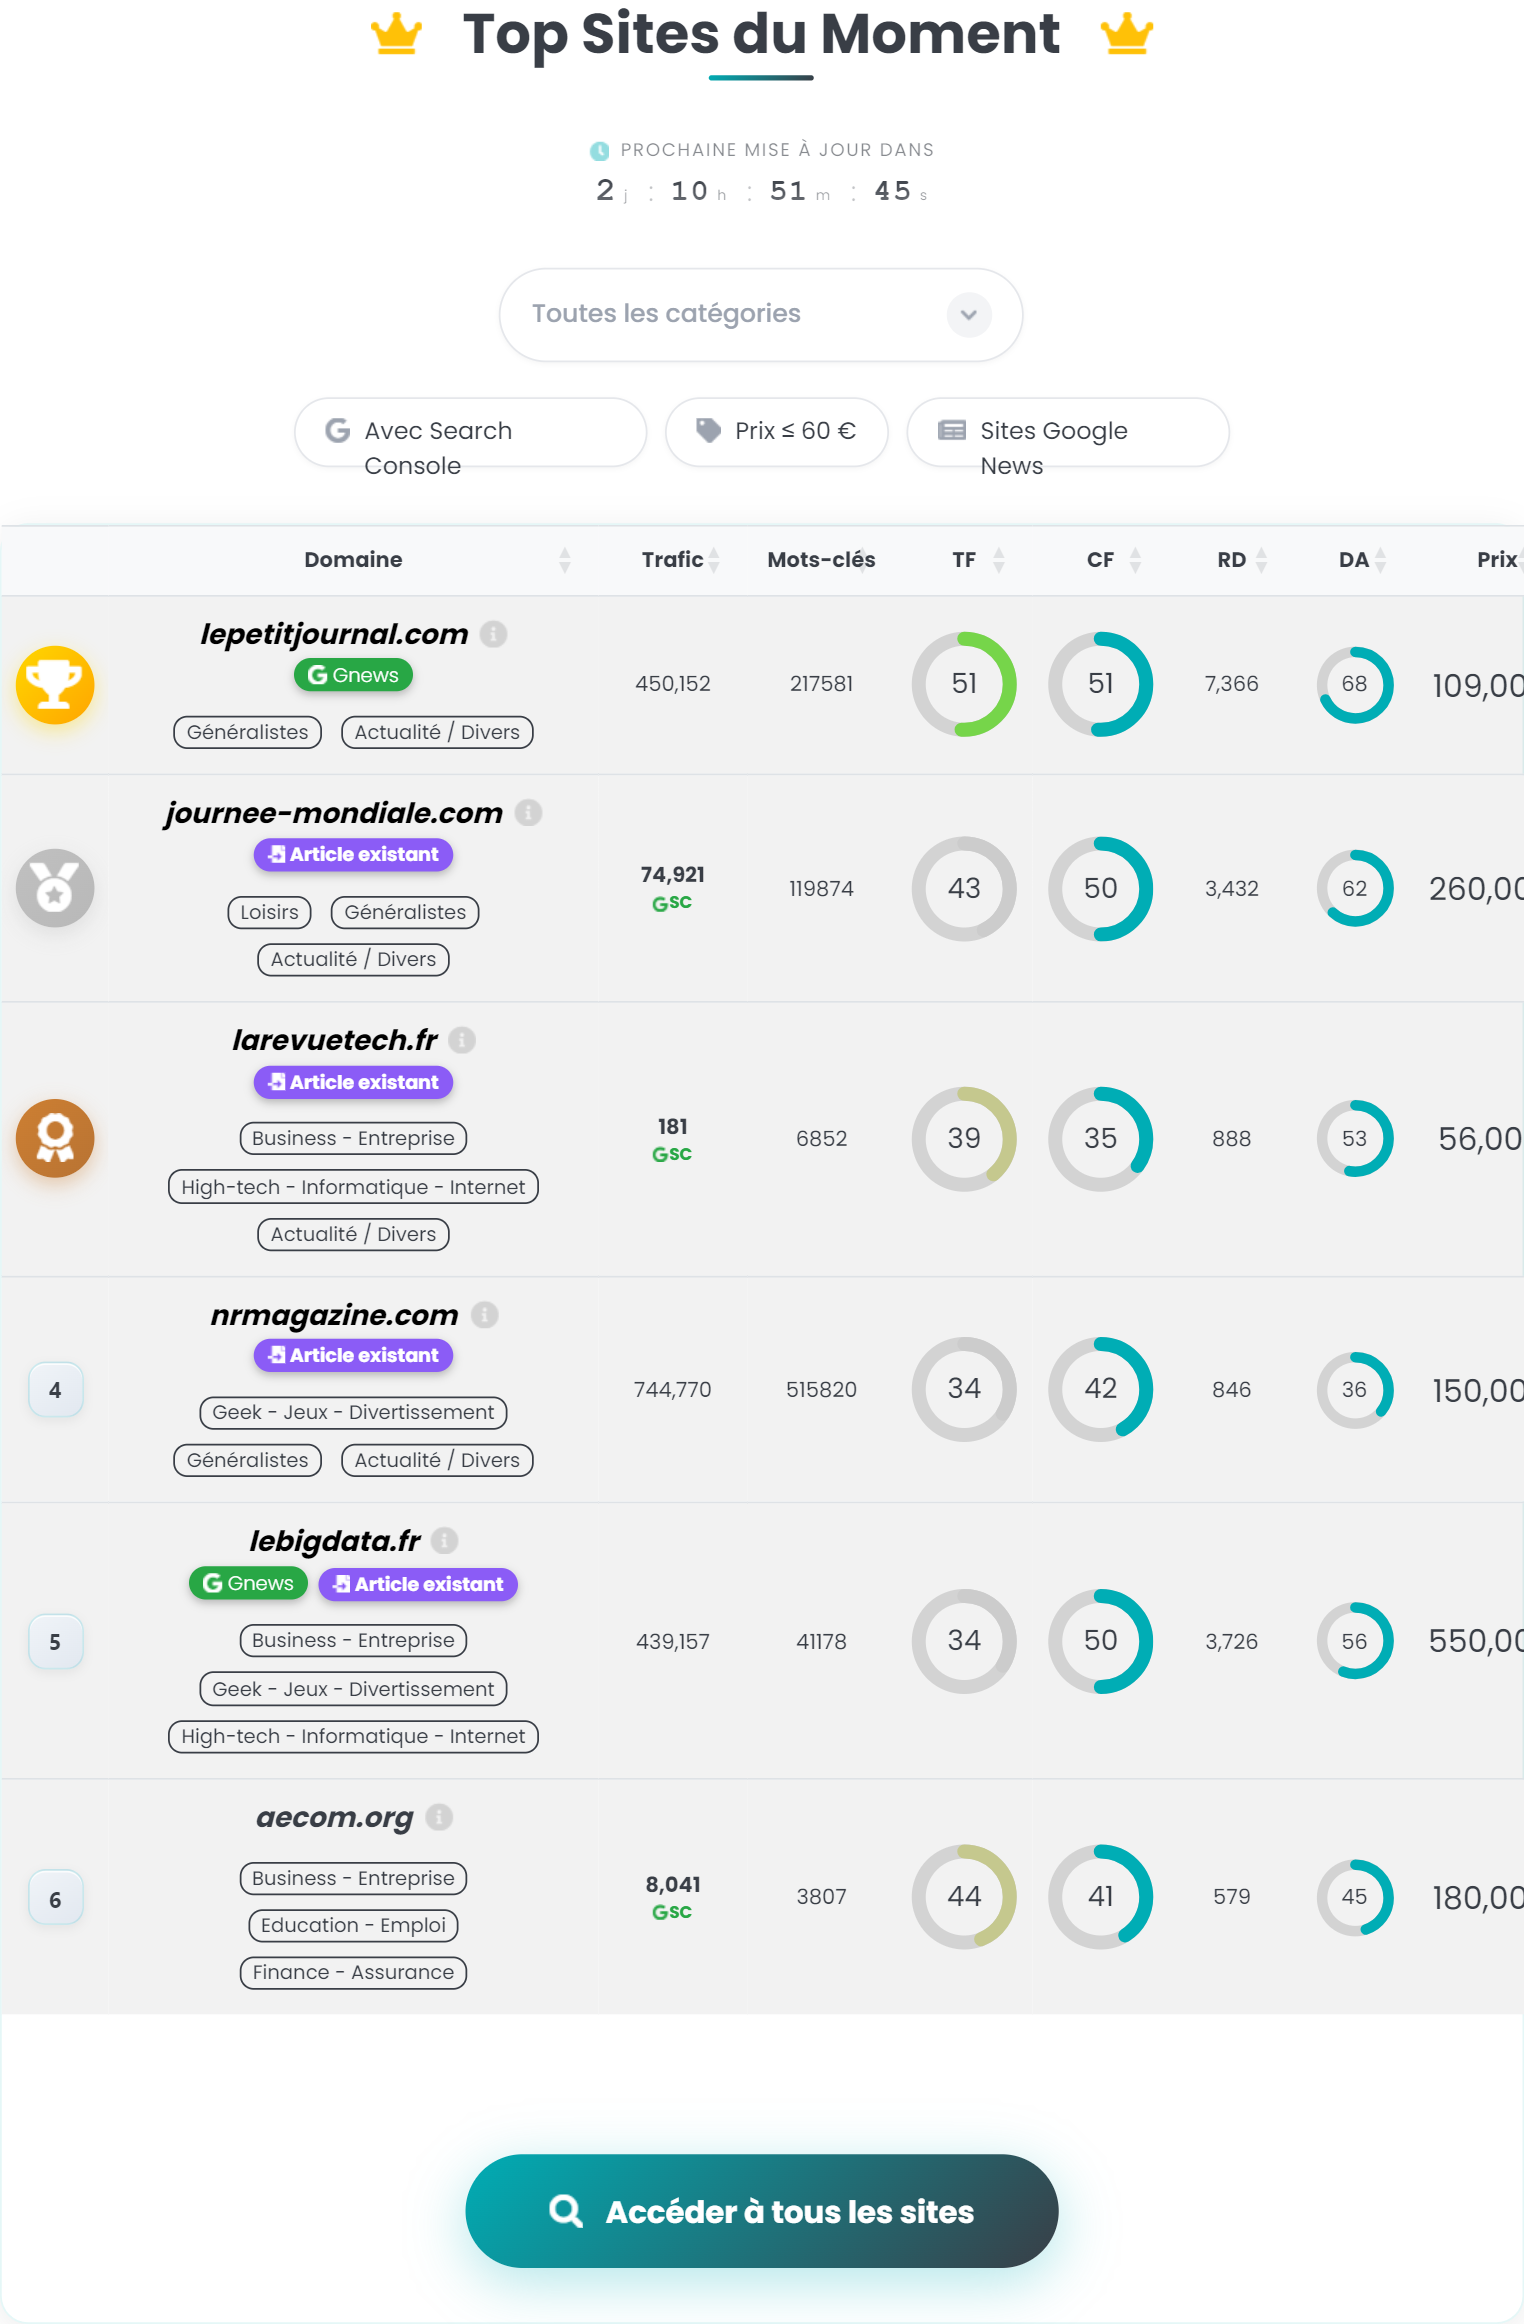Click the info icon beside journee-mondiale.com

528,813
